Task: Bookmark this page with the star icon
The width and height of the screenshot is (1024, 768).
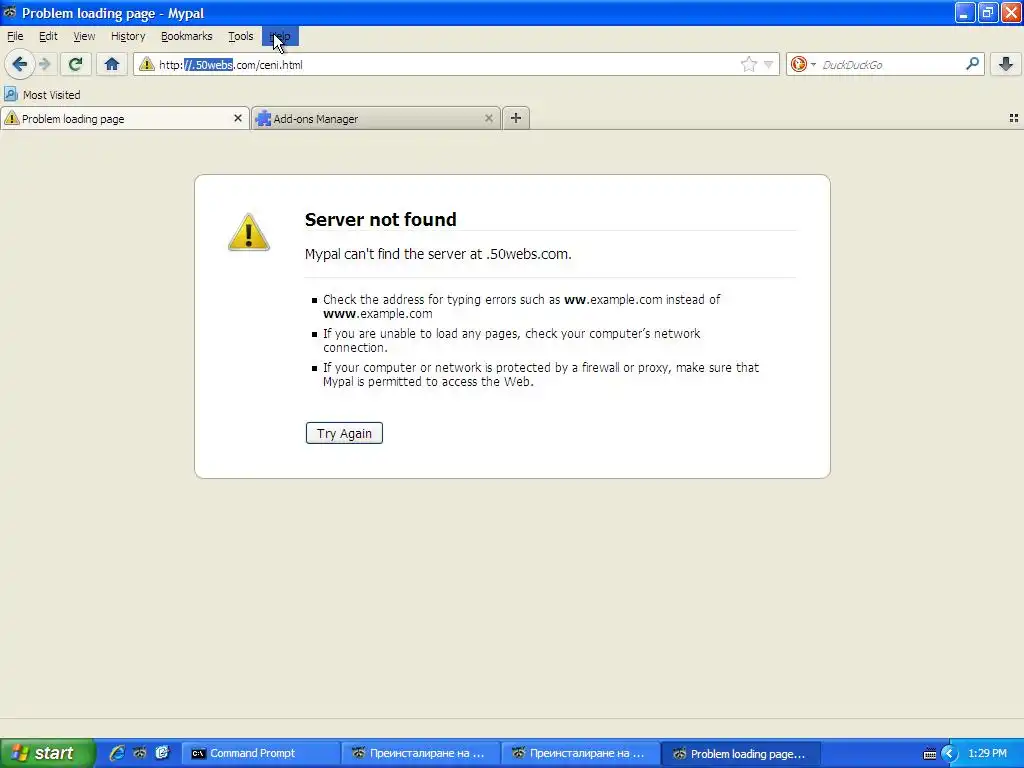Action: tap(748, 64)
